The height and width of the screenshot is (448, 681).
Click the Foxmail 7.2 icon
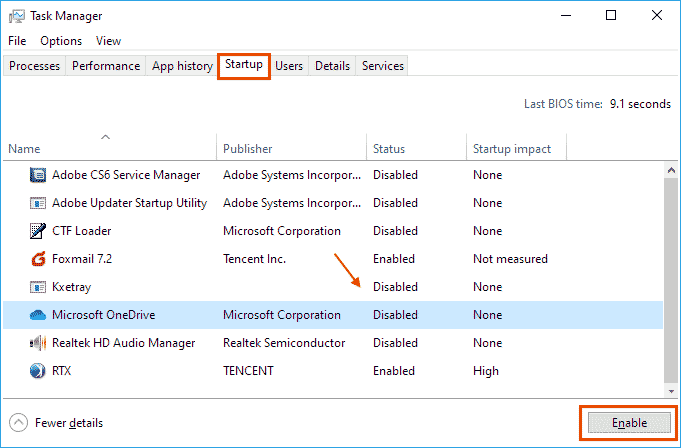38,259
